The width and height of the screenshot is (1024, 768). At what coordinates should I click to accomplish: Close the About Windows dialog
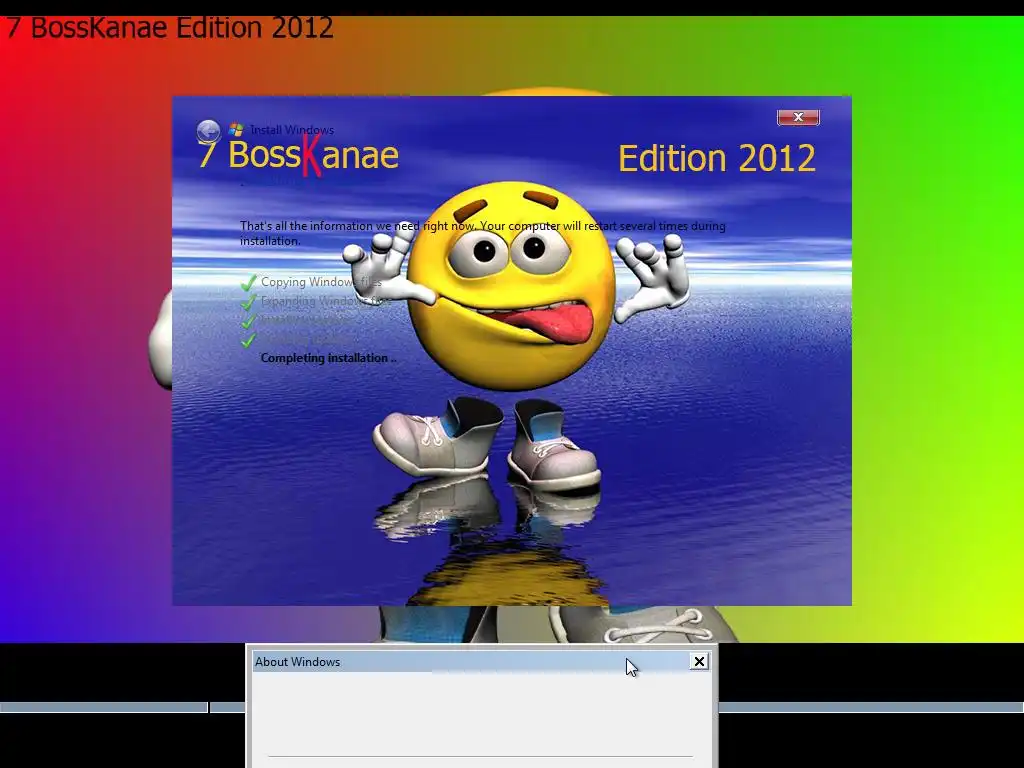pyautogui.click(x=699, y=662)
